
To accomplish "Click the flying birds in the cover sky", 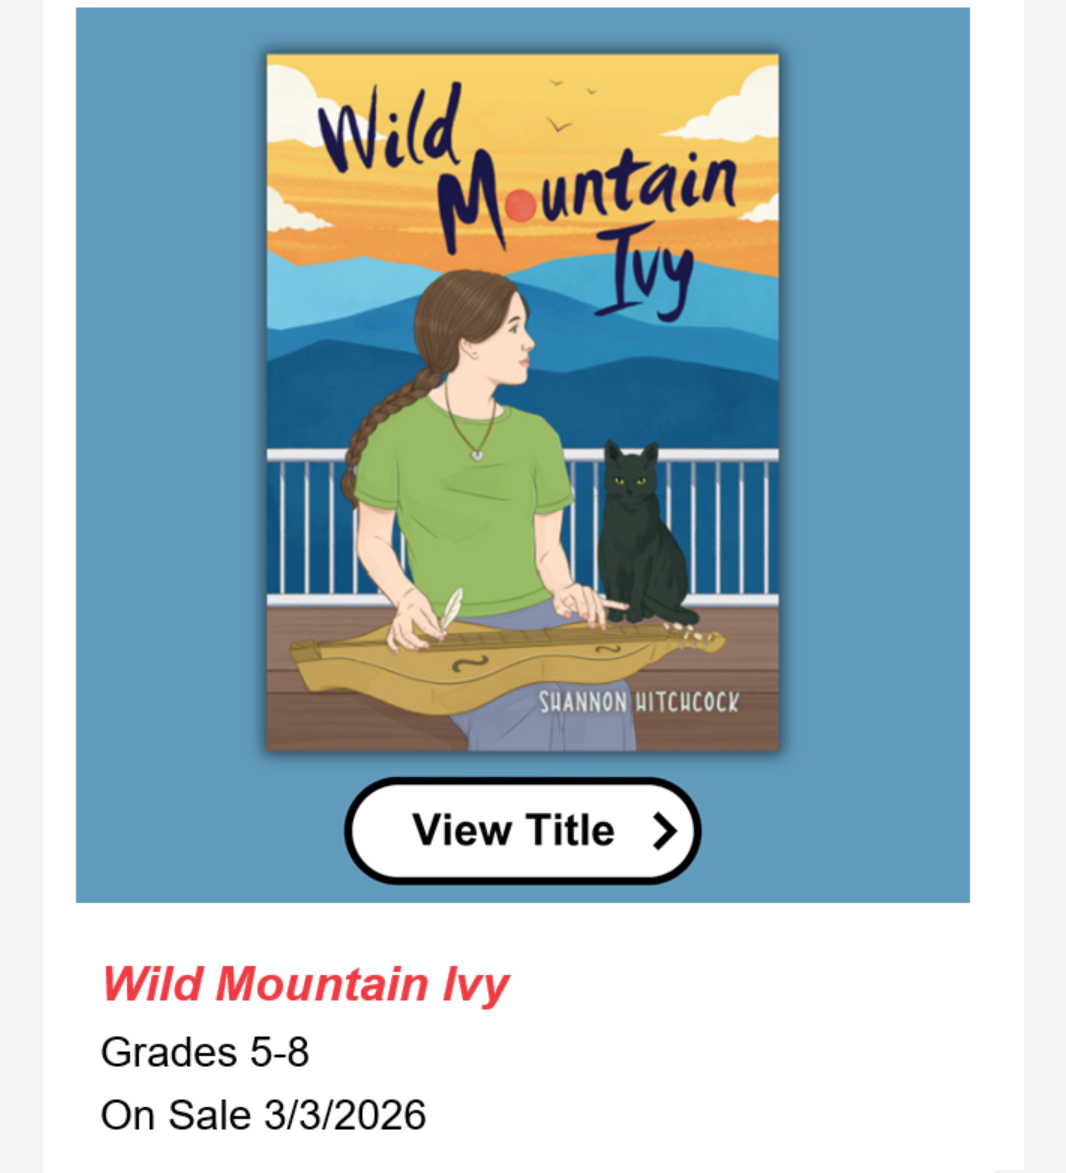I will point(559,124).
